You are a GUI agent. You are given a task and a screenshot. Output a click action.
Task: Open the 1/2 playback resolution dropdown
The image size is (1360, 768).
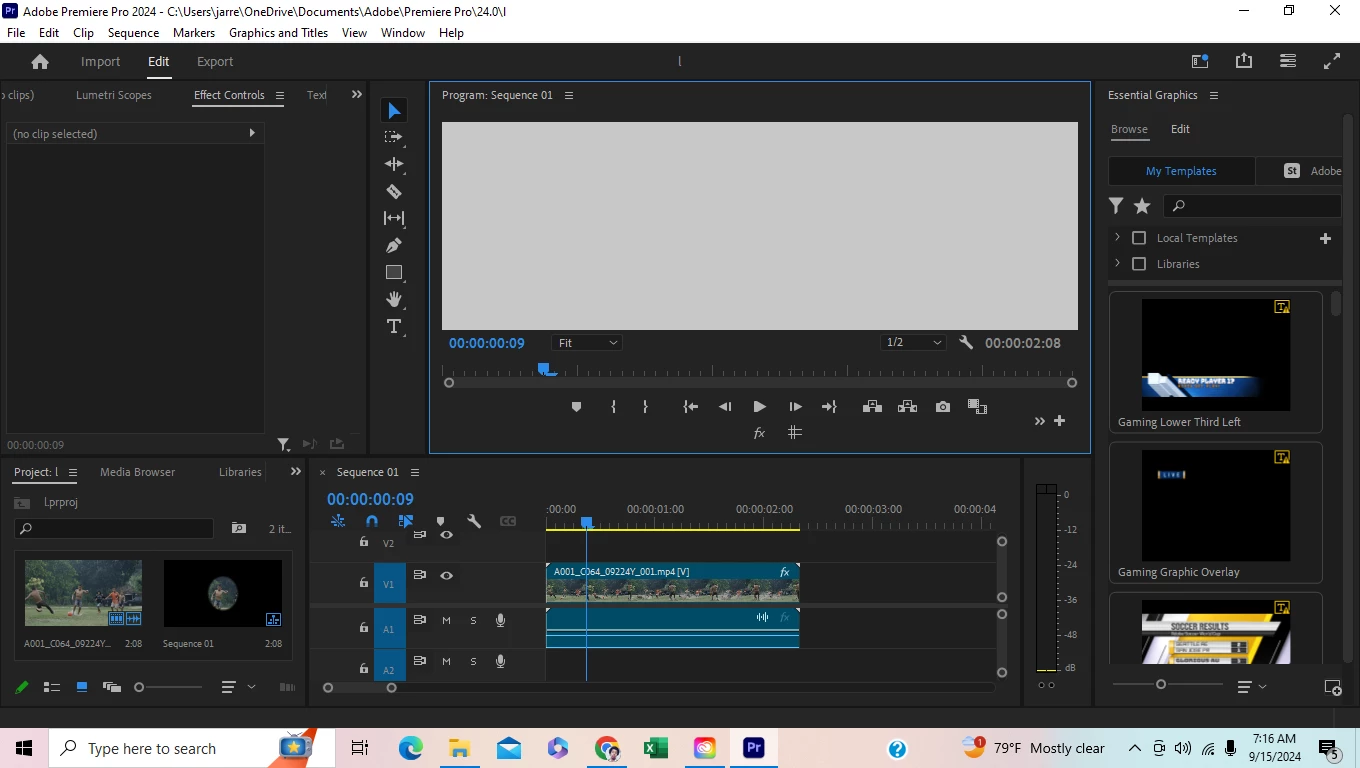pos(914,343)
